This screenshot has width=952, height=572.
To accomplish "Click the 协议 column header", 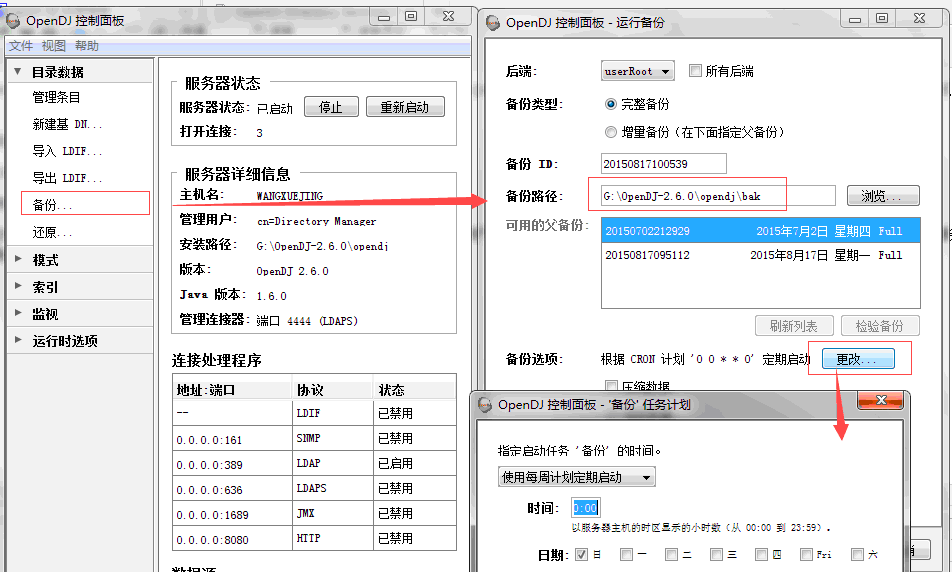I will click(333, 389).
